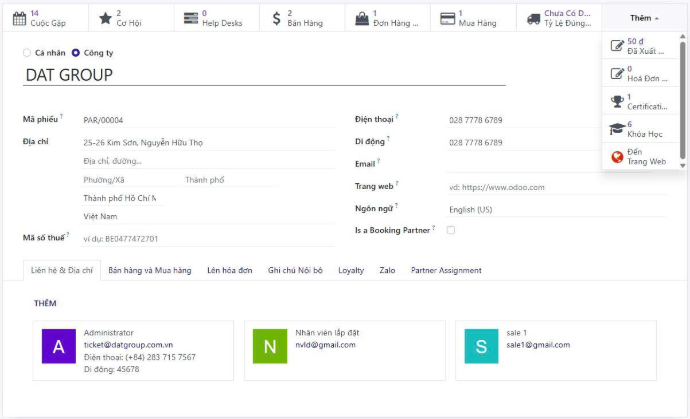Viewport: 690px width, 419px height.
Task: Open Help Desks server icon
Action: (191, 18)
